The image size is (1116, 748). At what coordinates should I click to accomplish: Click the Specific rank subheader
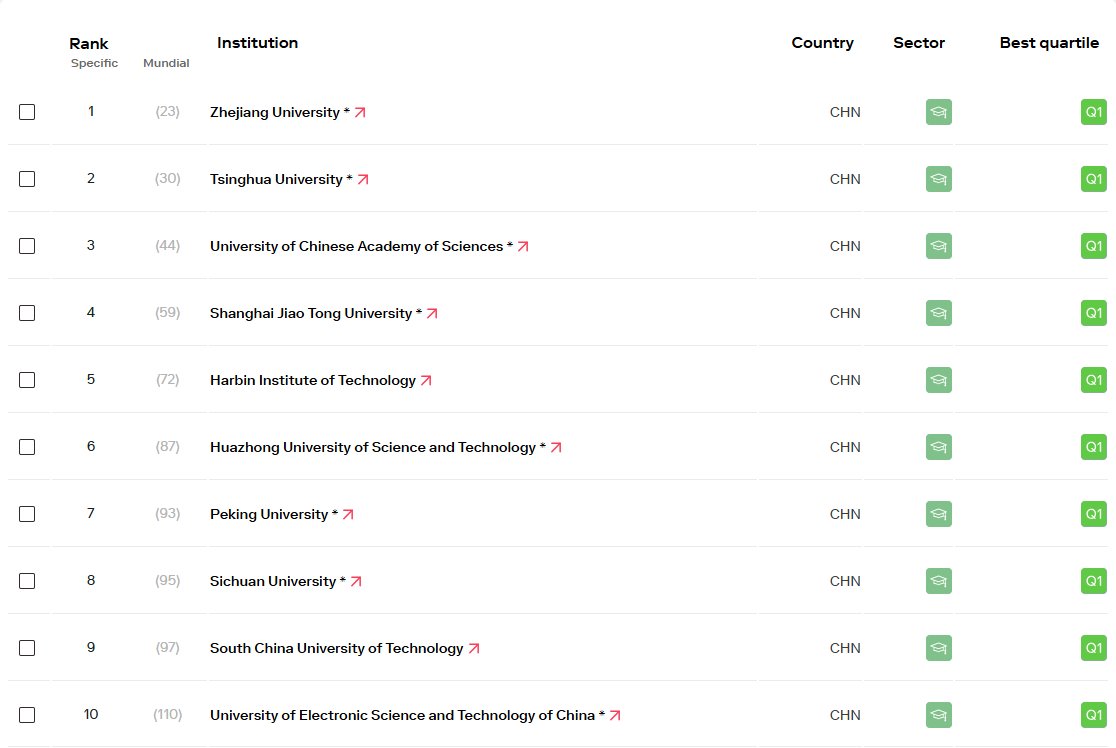(x=95, y=63)
